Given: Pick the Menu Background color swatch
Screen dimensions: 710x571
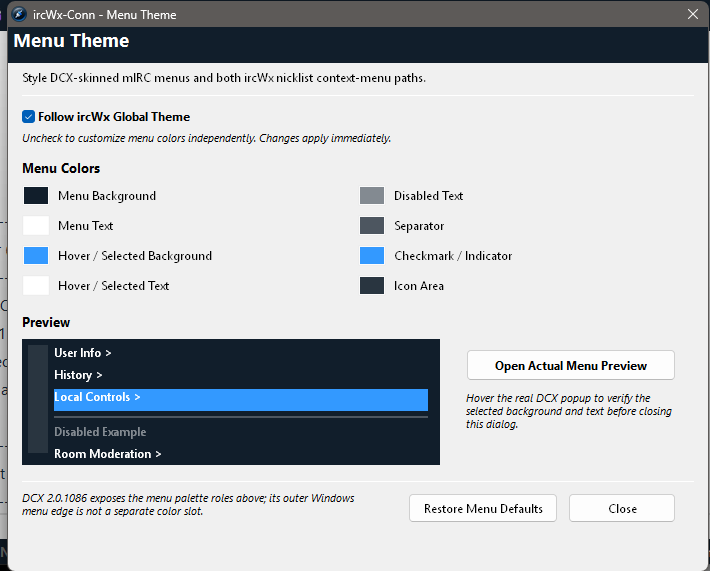Looking at the screenshot, I should click(x=36, y=196).
